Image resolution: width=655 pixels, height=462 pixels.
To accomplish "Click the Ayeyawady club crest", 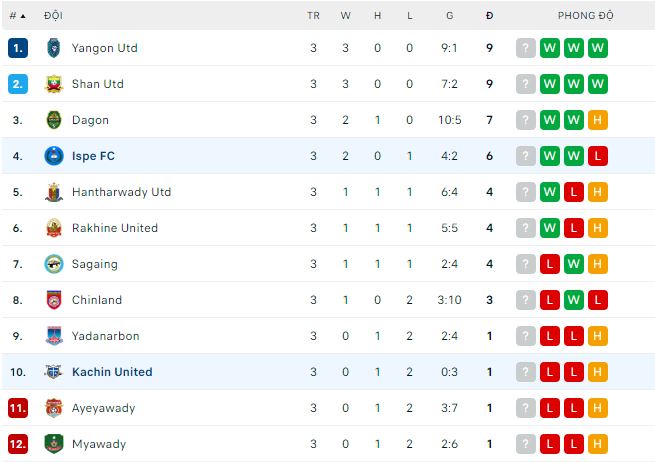I will tap(54, 408).
